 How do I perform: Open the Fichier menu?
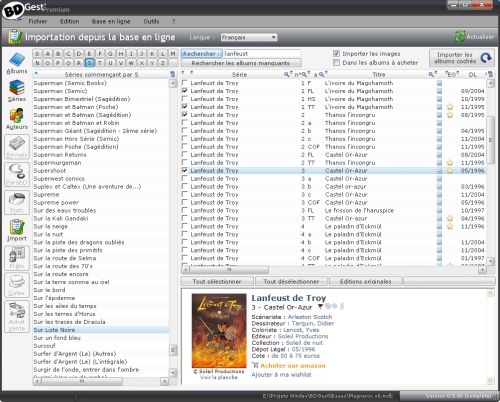point(38,21)
